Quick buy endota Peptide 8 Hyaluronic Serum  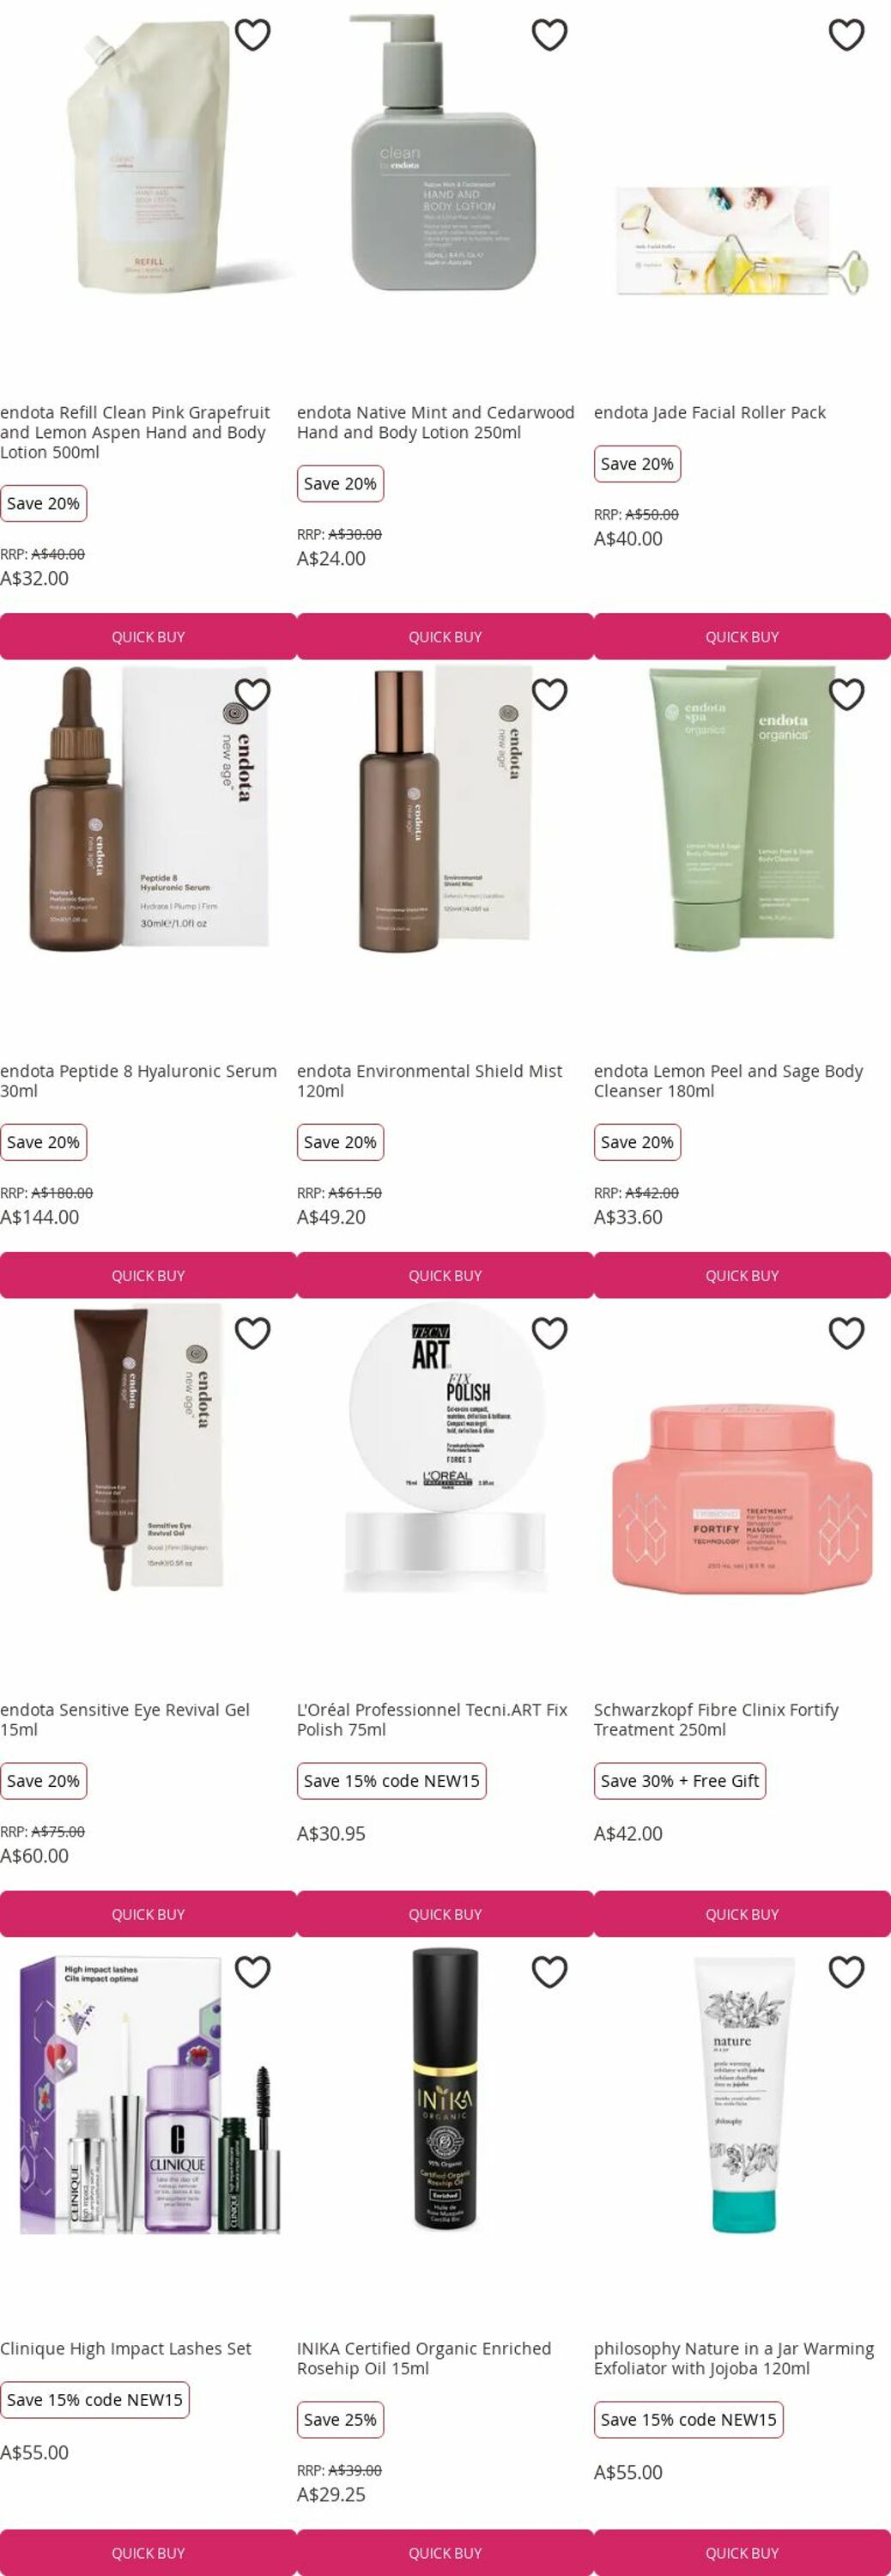pyautogui.click(x=148, y=1276)
